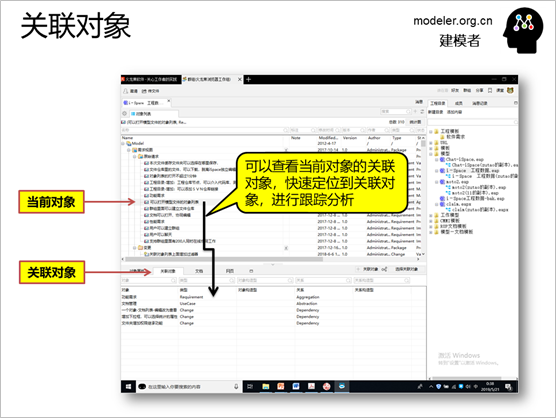This screenshot has width=556, height=418.
Task: Click the share-like icon beside 关联对象 button
Action: coord(384,269)
